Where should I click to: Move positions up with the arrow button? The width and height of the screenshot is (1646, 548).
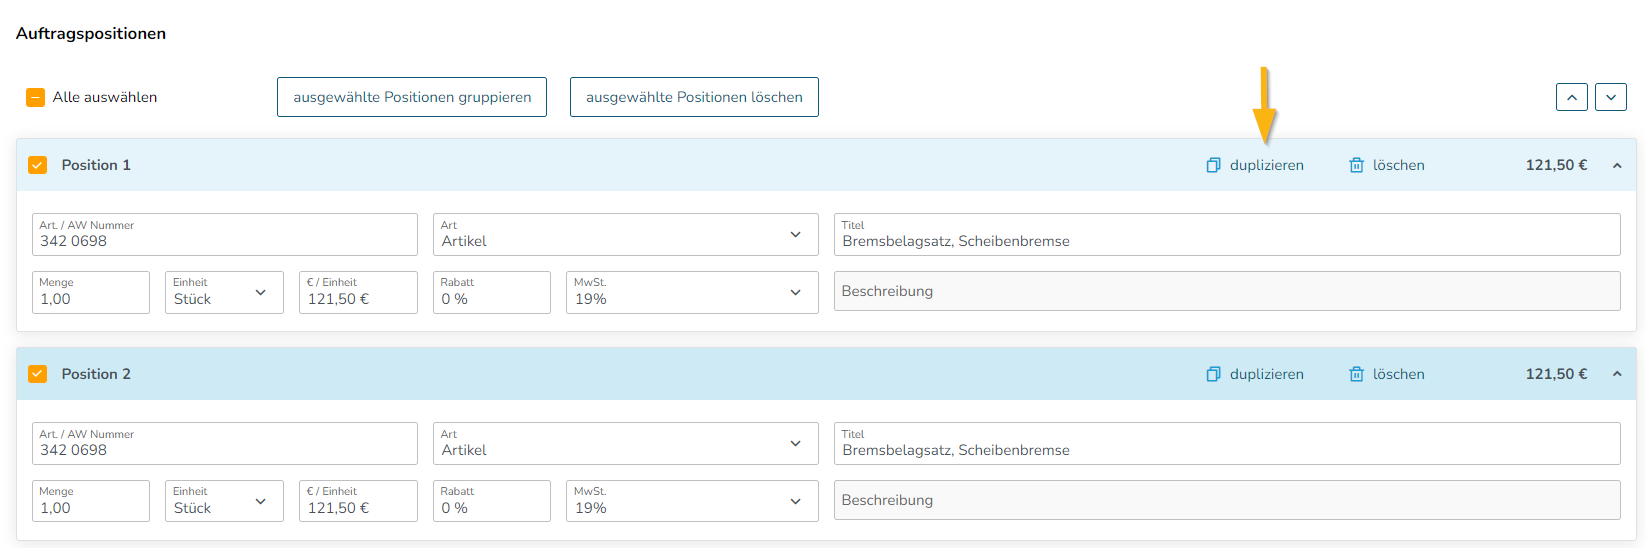pyautogui.click(x=1571, y=97)
